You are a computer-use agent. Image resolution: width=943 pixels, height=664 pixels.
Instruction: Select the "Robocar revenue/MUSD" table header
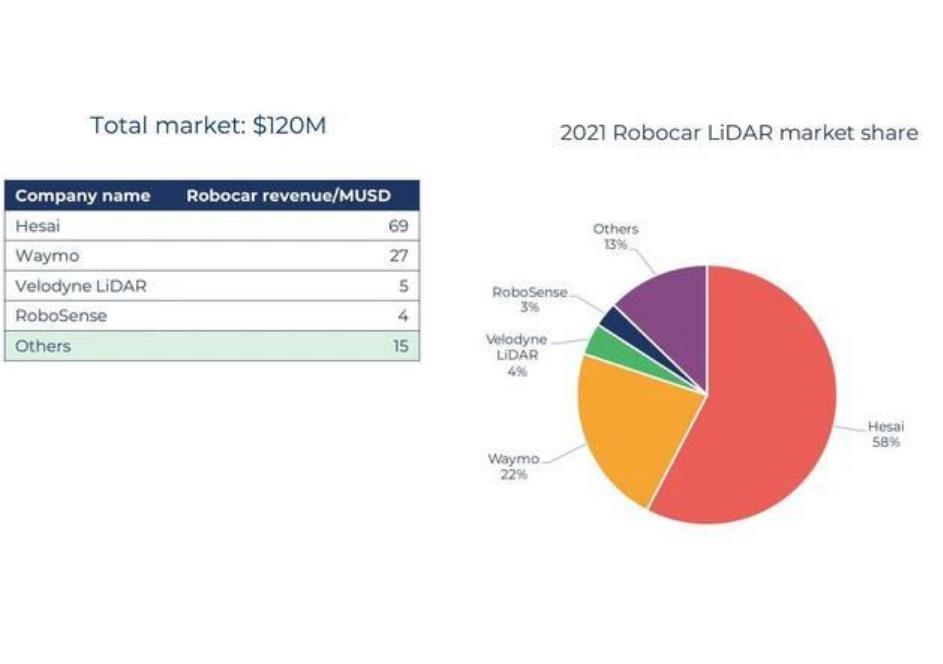(x=289, y=195)
